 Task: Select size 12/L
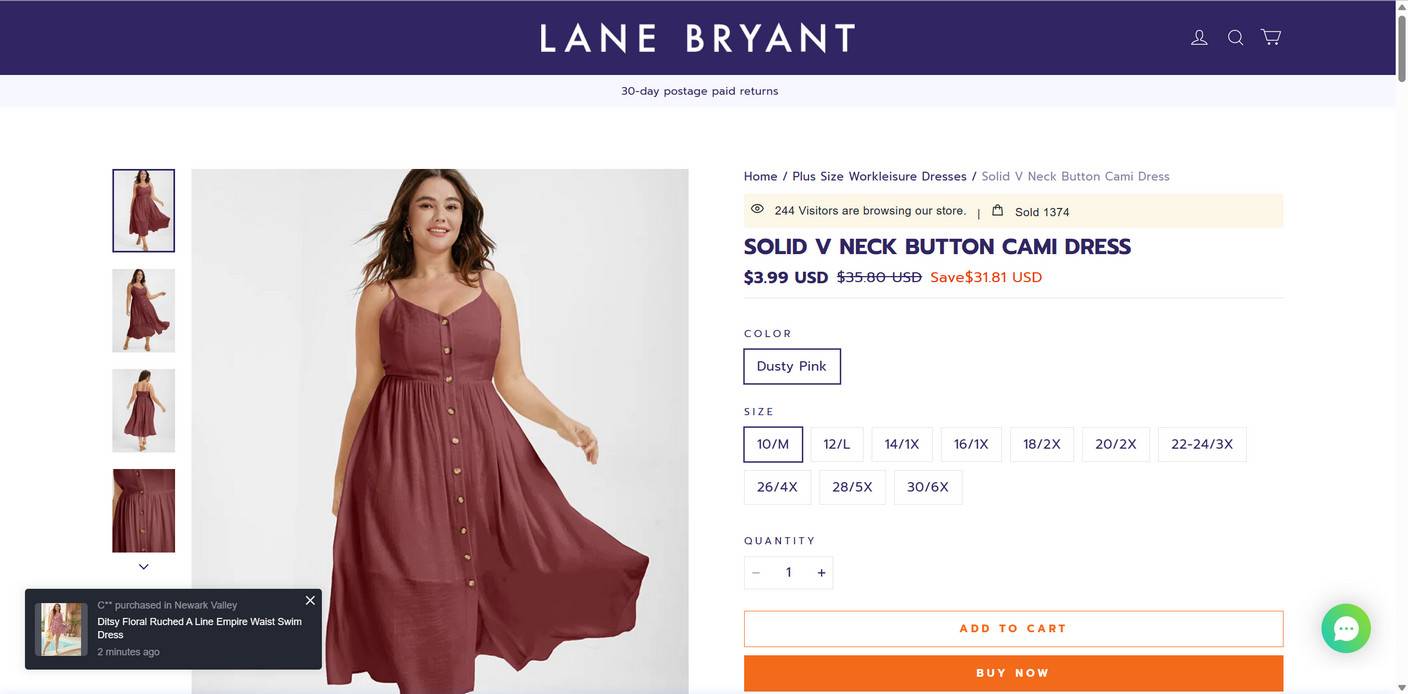836,444
